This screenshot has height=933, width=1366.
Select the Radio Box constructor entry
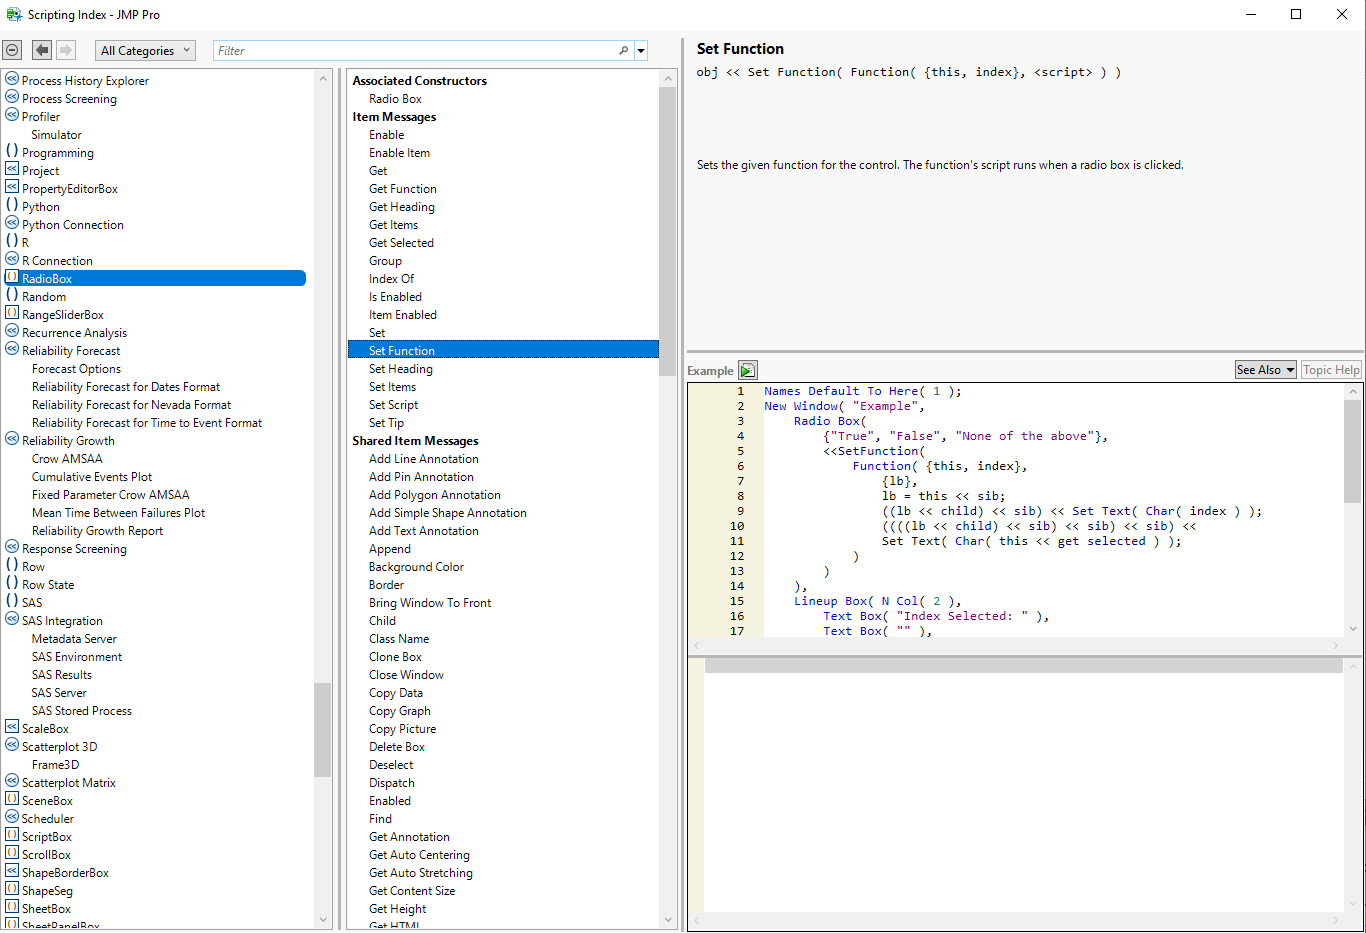(x=395, y=98)
